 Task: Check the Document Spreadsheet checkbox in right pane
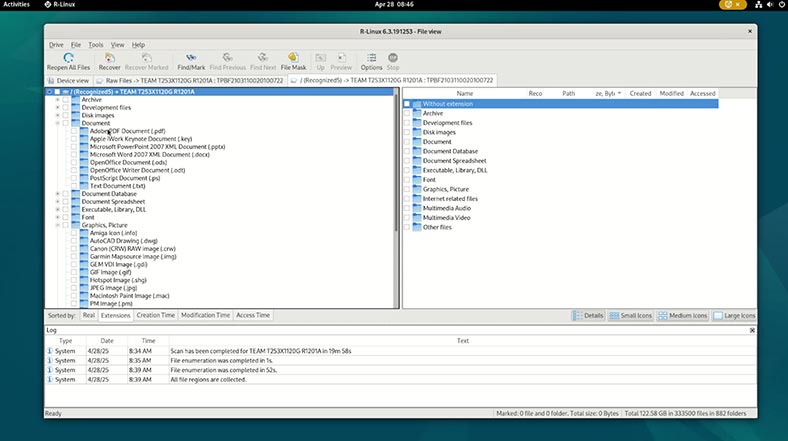(x=407, y=161)
